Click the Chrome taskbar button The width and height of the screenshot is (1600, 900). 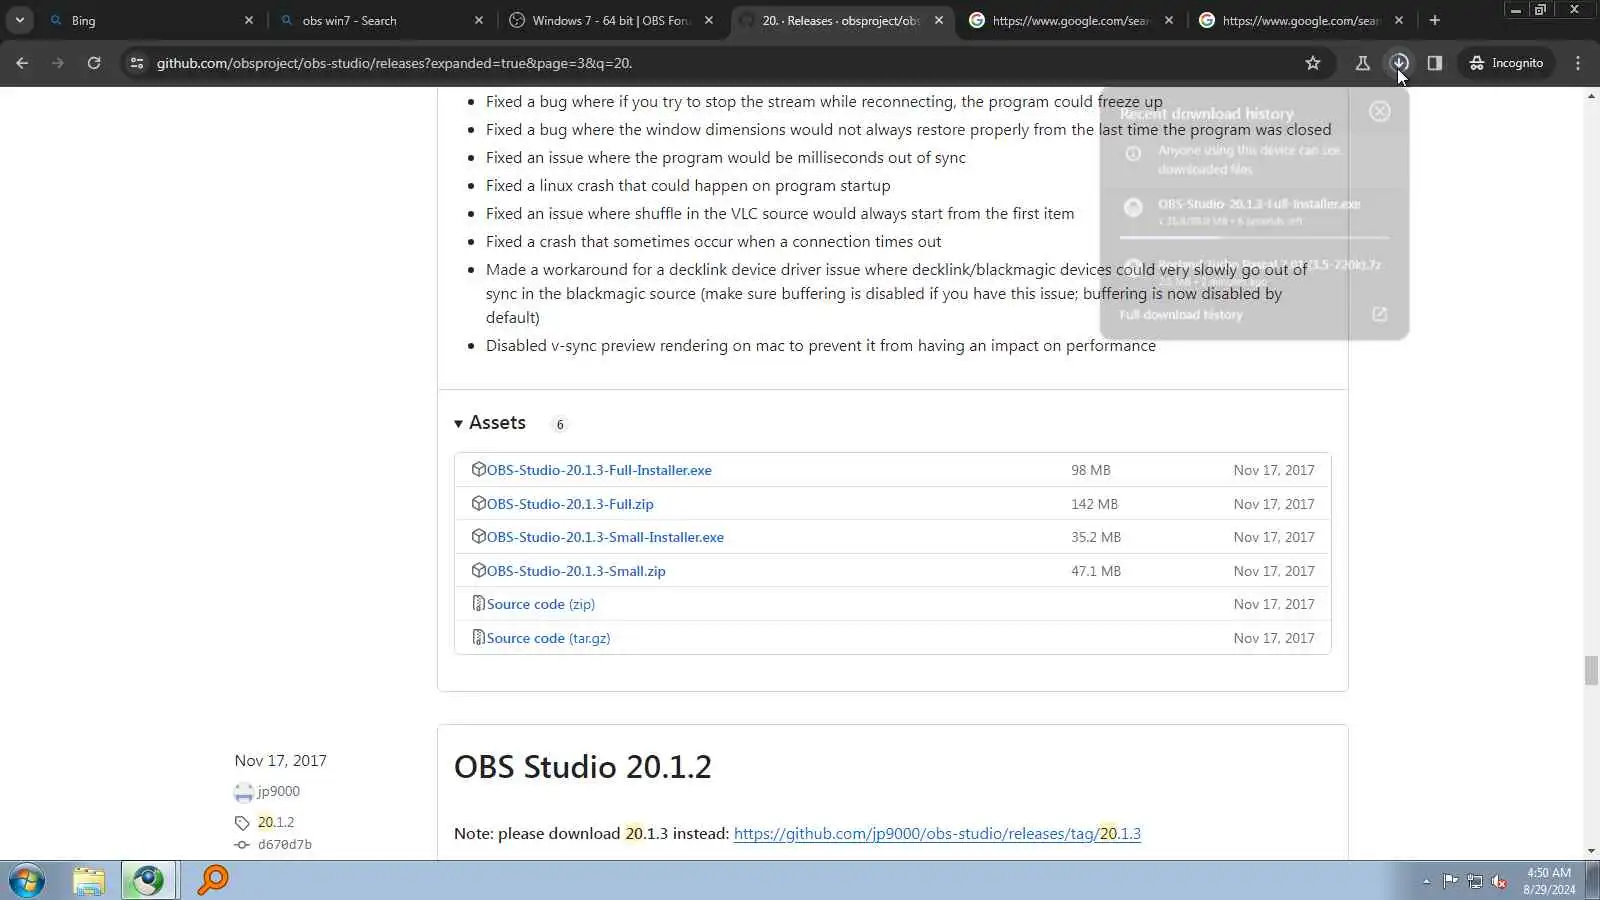[x=149, y=881]
